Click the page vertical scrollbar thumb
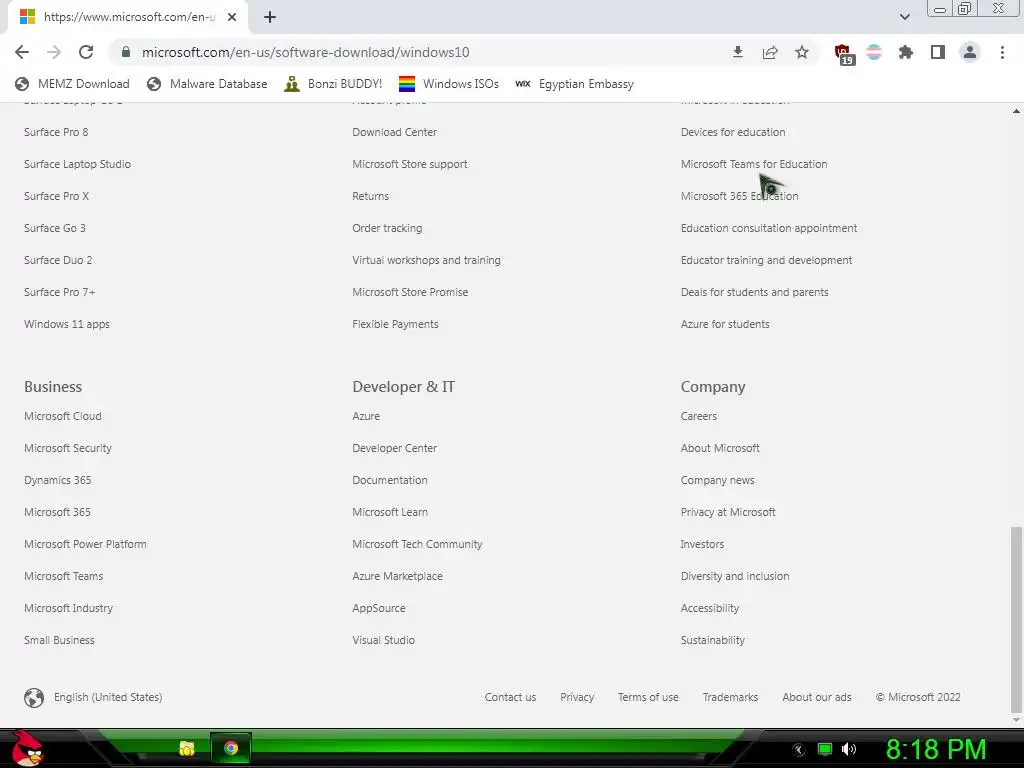Screen dimensions: 1024x768 click(1016, 619)
